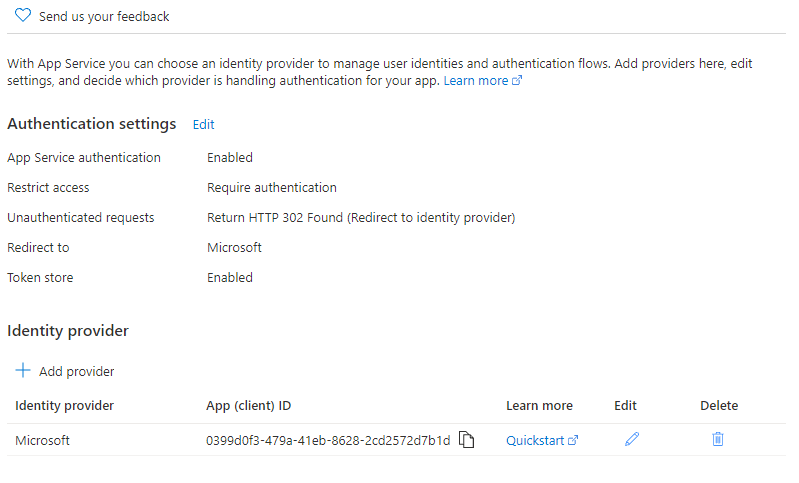Click Add provider text
Viewport: 799px width, 483px height.
pyautogui.click(x=77, y=371)
